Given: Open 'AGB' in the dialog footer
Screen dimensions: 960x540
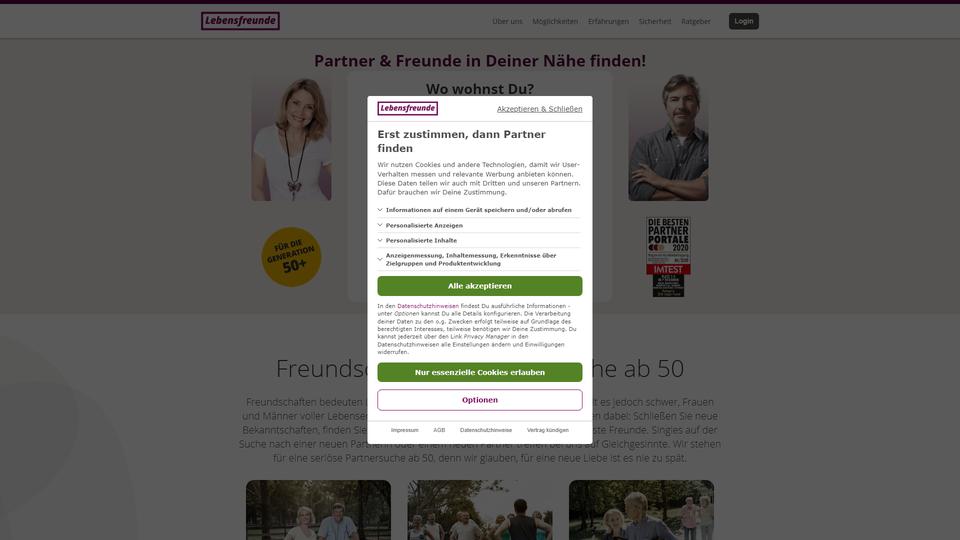Looking at the screenshot, I should click(439, 430).
